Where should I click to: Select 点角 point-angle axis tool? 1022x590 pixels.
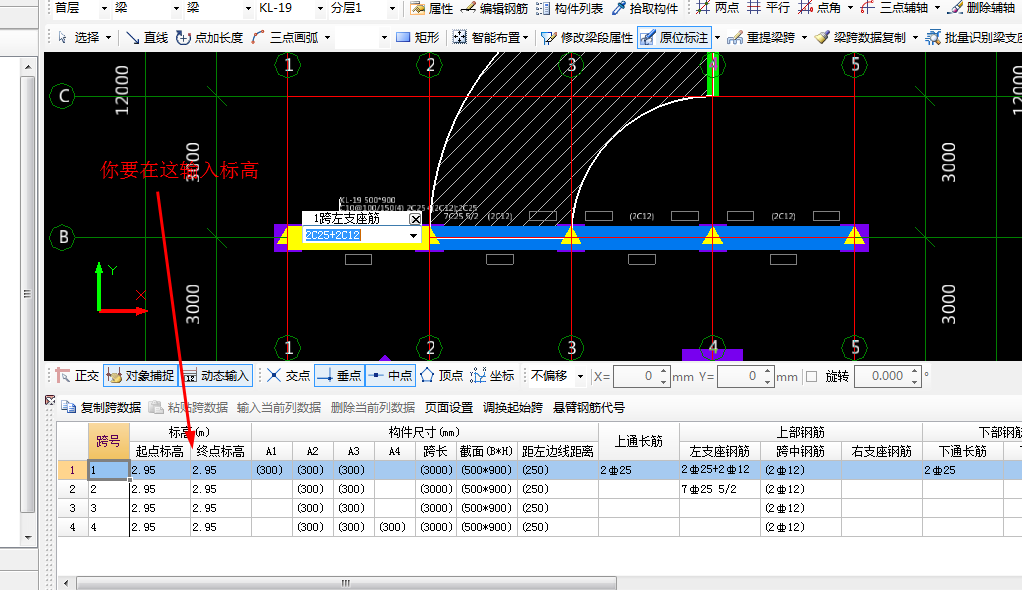coord(819,8)
